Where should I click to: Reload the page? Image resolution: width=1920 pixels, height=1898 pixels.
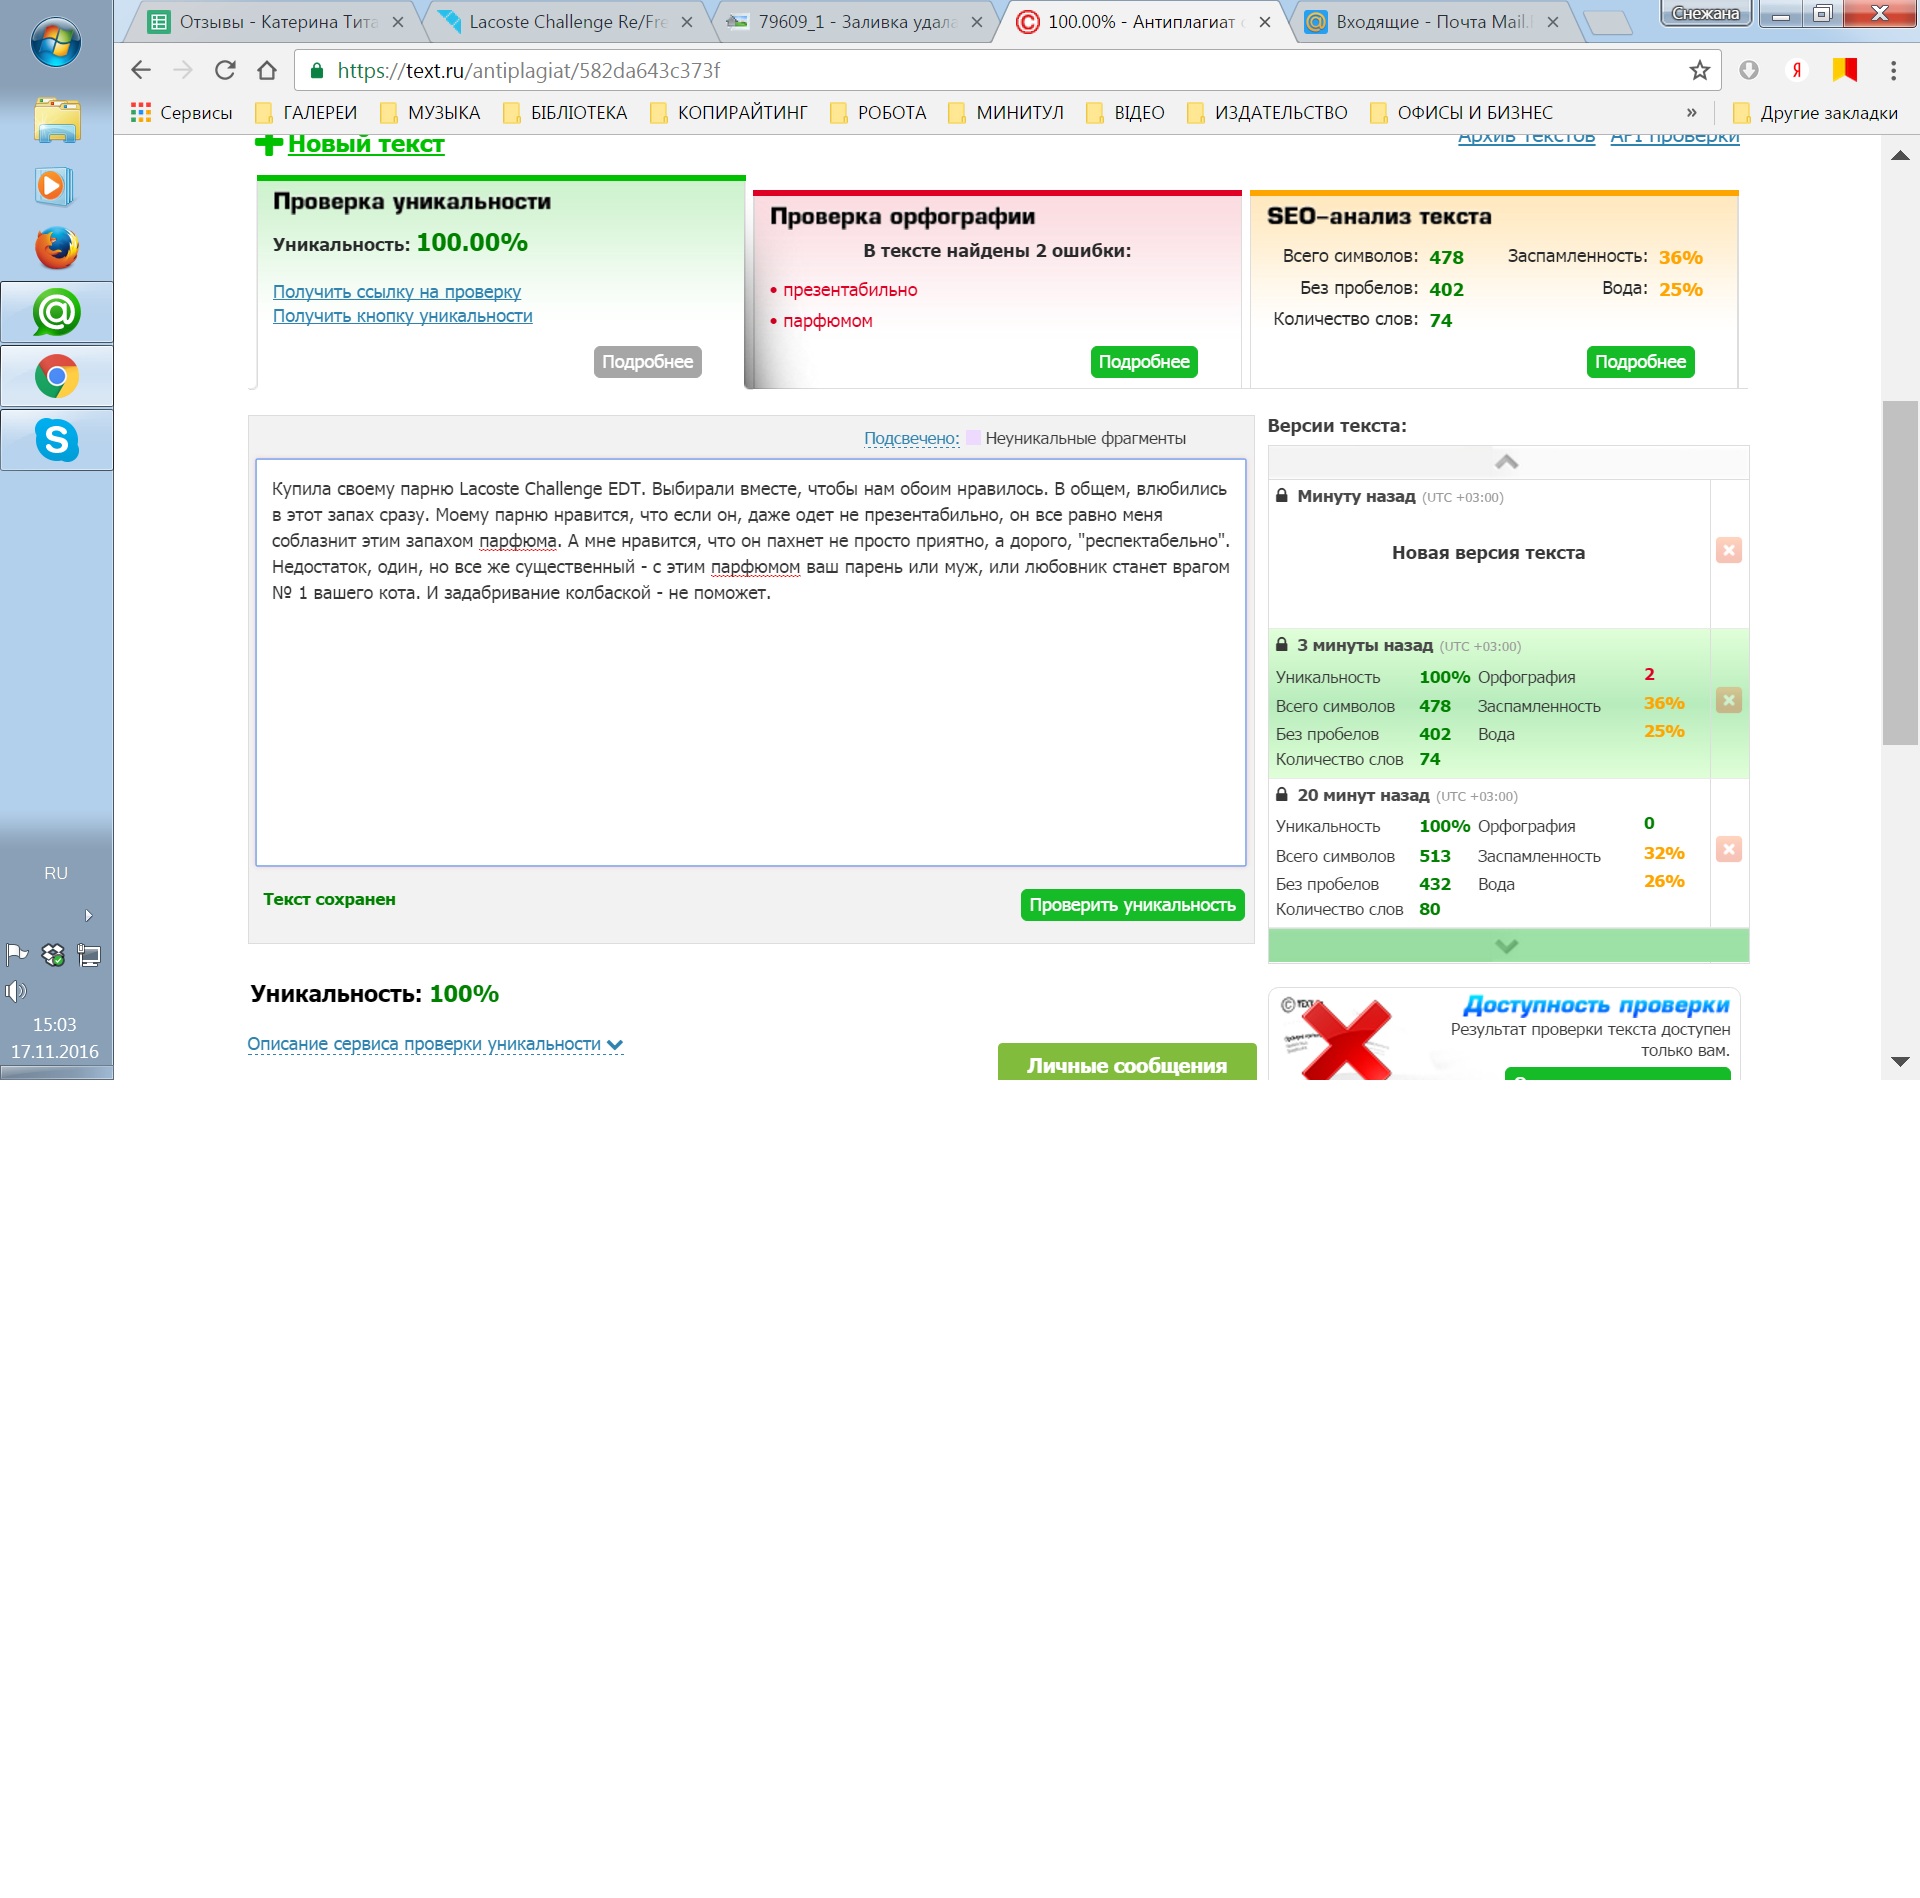click(x=225, y=70)
